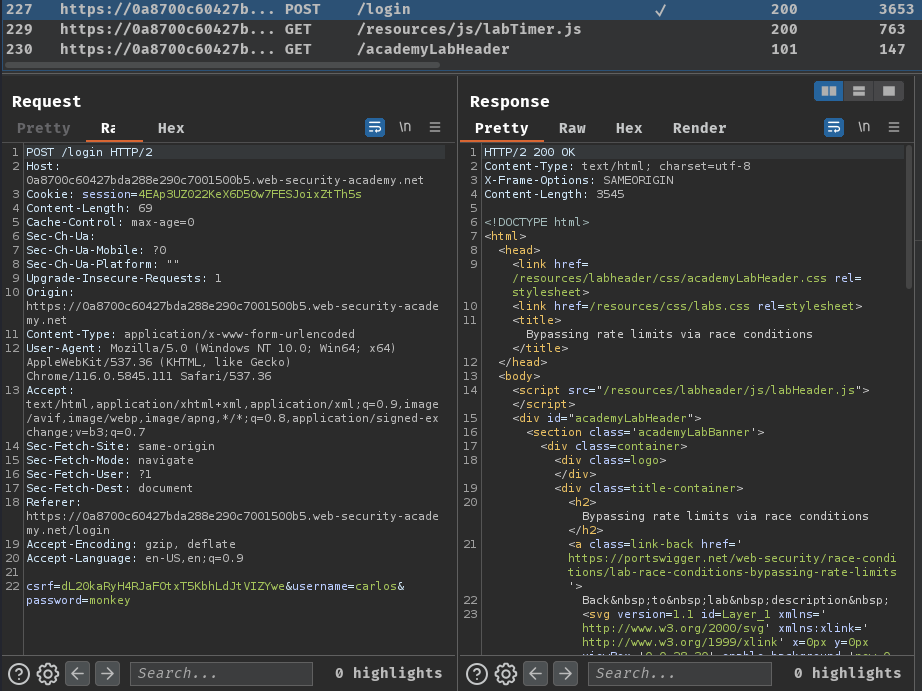Image resolution: width=922 pixels, height=691 pixels.
Task: Open Request search settings gear
Action: click(x=48, y=673)
